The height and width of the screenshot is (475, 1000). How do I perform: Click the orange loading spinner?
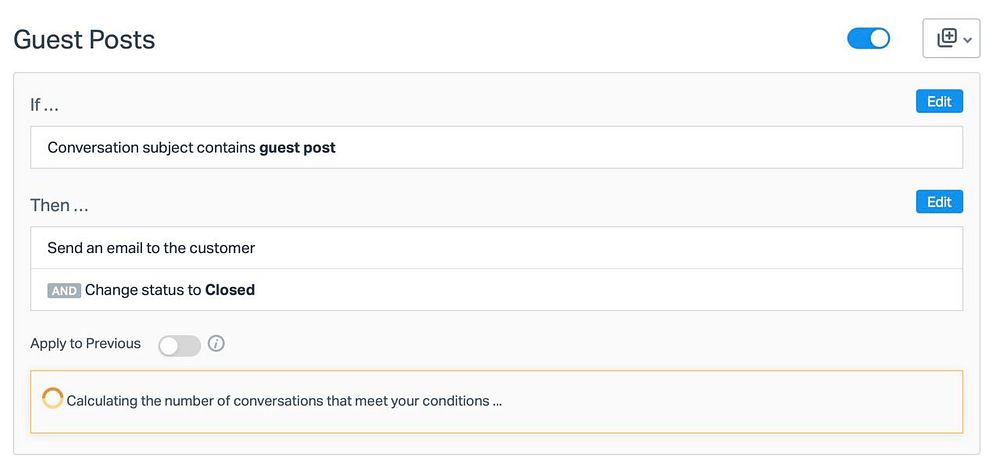pos(53,399)
